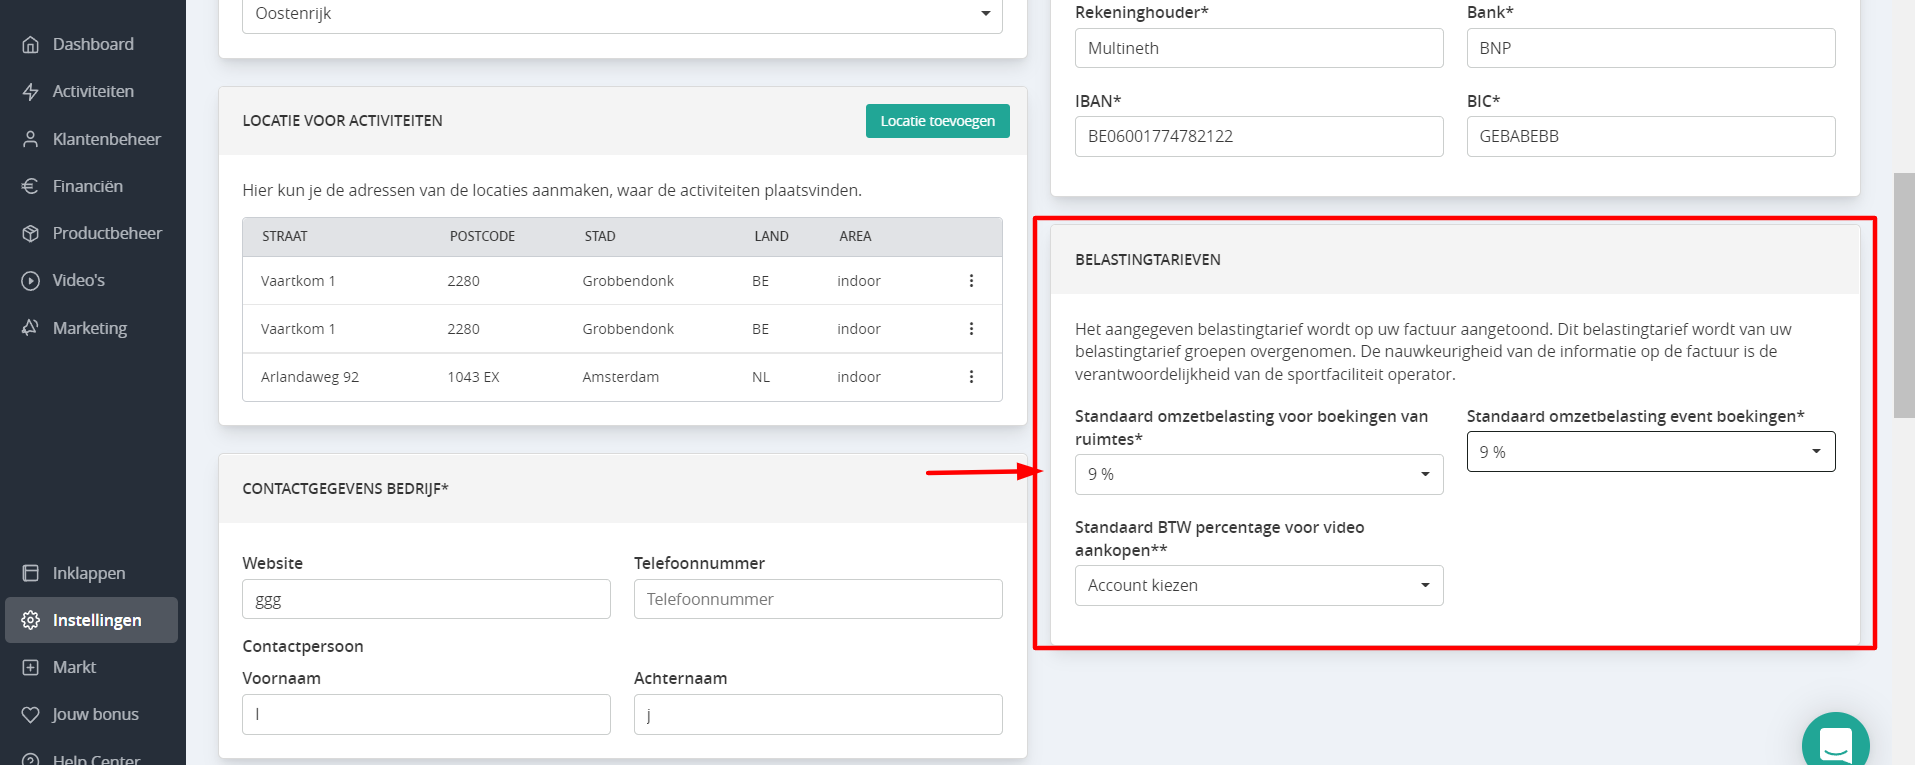Image resolution: width=1915 pixels, height=765 pixels.
Task: Click the Productbeheer box icon
Action: (31, 233)
